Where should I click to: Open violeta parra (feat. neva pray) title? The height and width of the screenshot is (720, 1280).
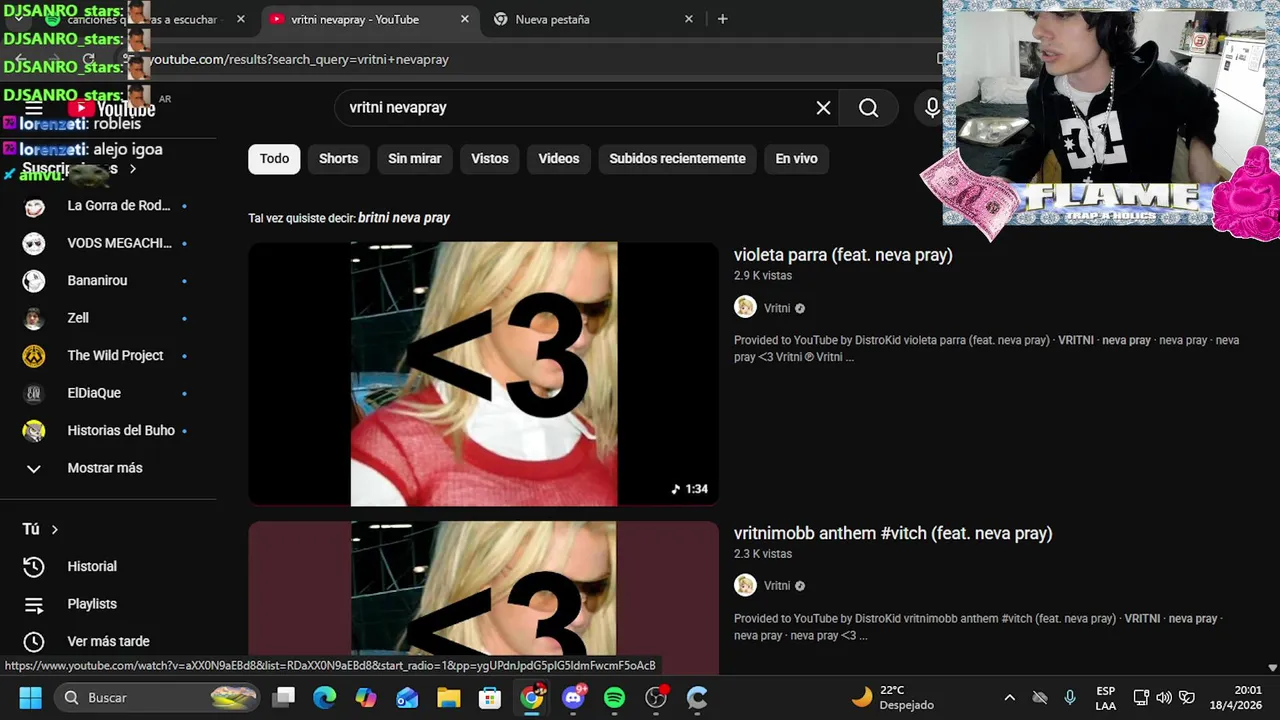[x=843, y=255]
